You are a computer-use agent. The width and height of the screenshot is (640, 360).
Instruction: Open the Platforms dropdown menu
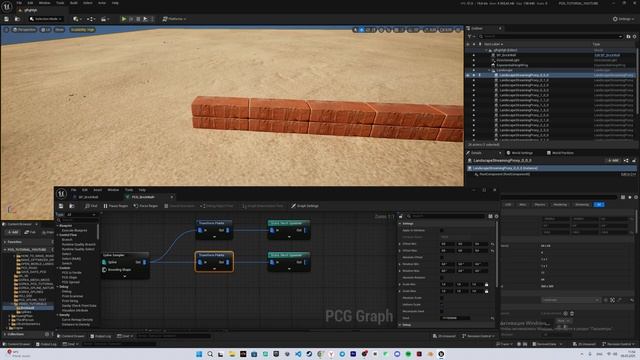[x=174, y=19]
